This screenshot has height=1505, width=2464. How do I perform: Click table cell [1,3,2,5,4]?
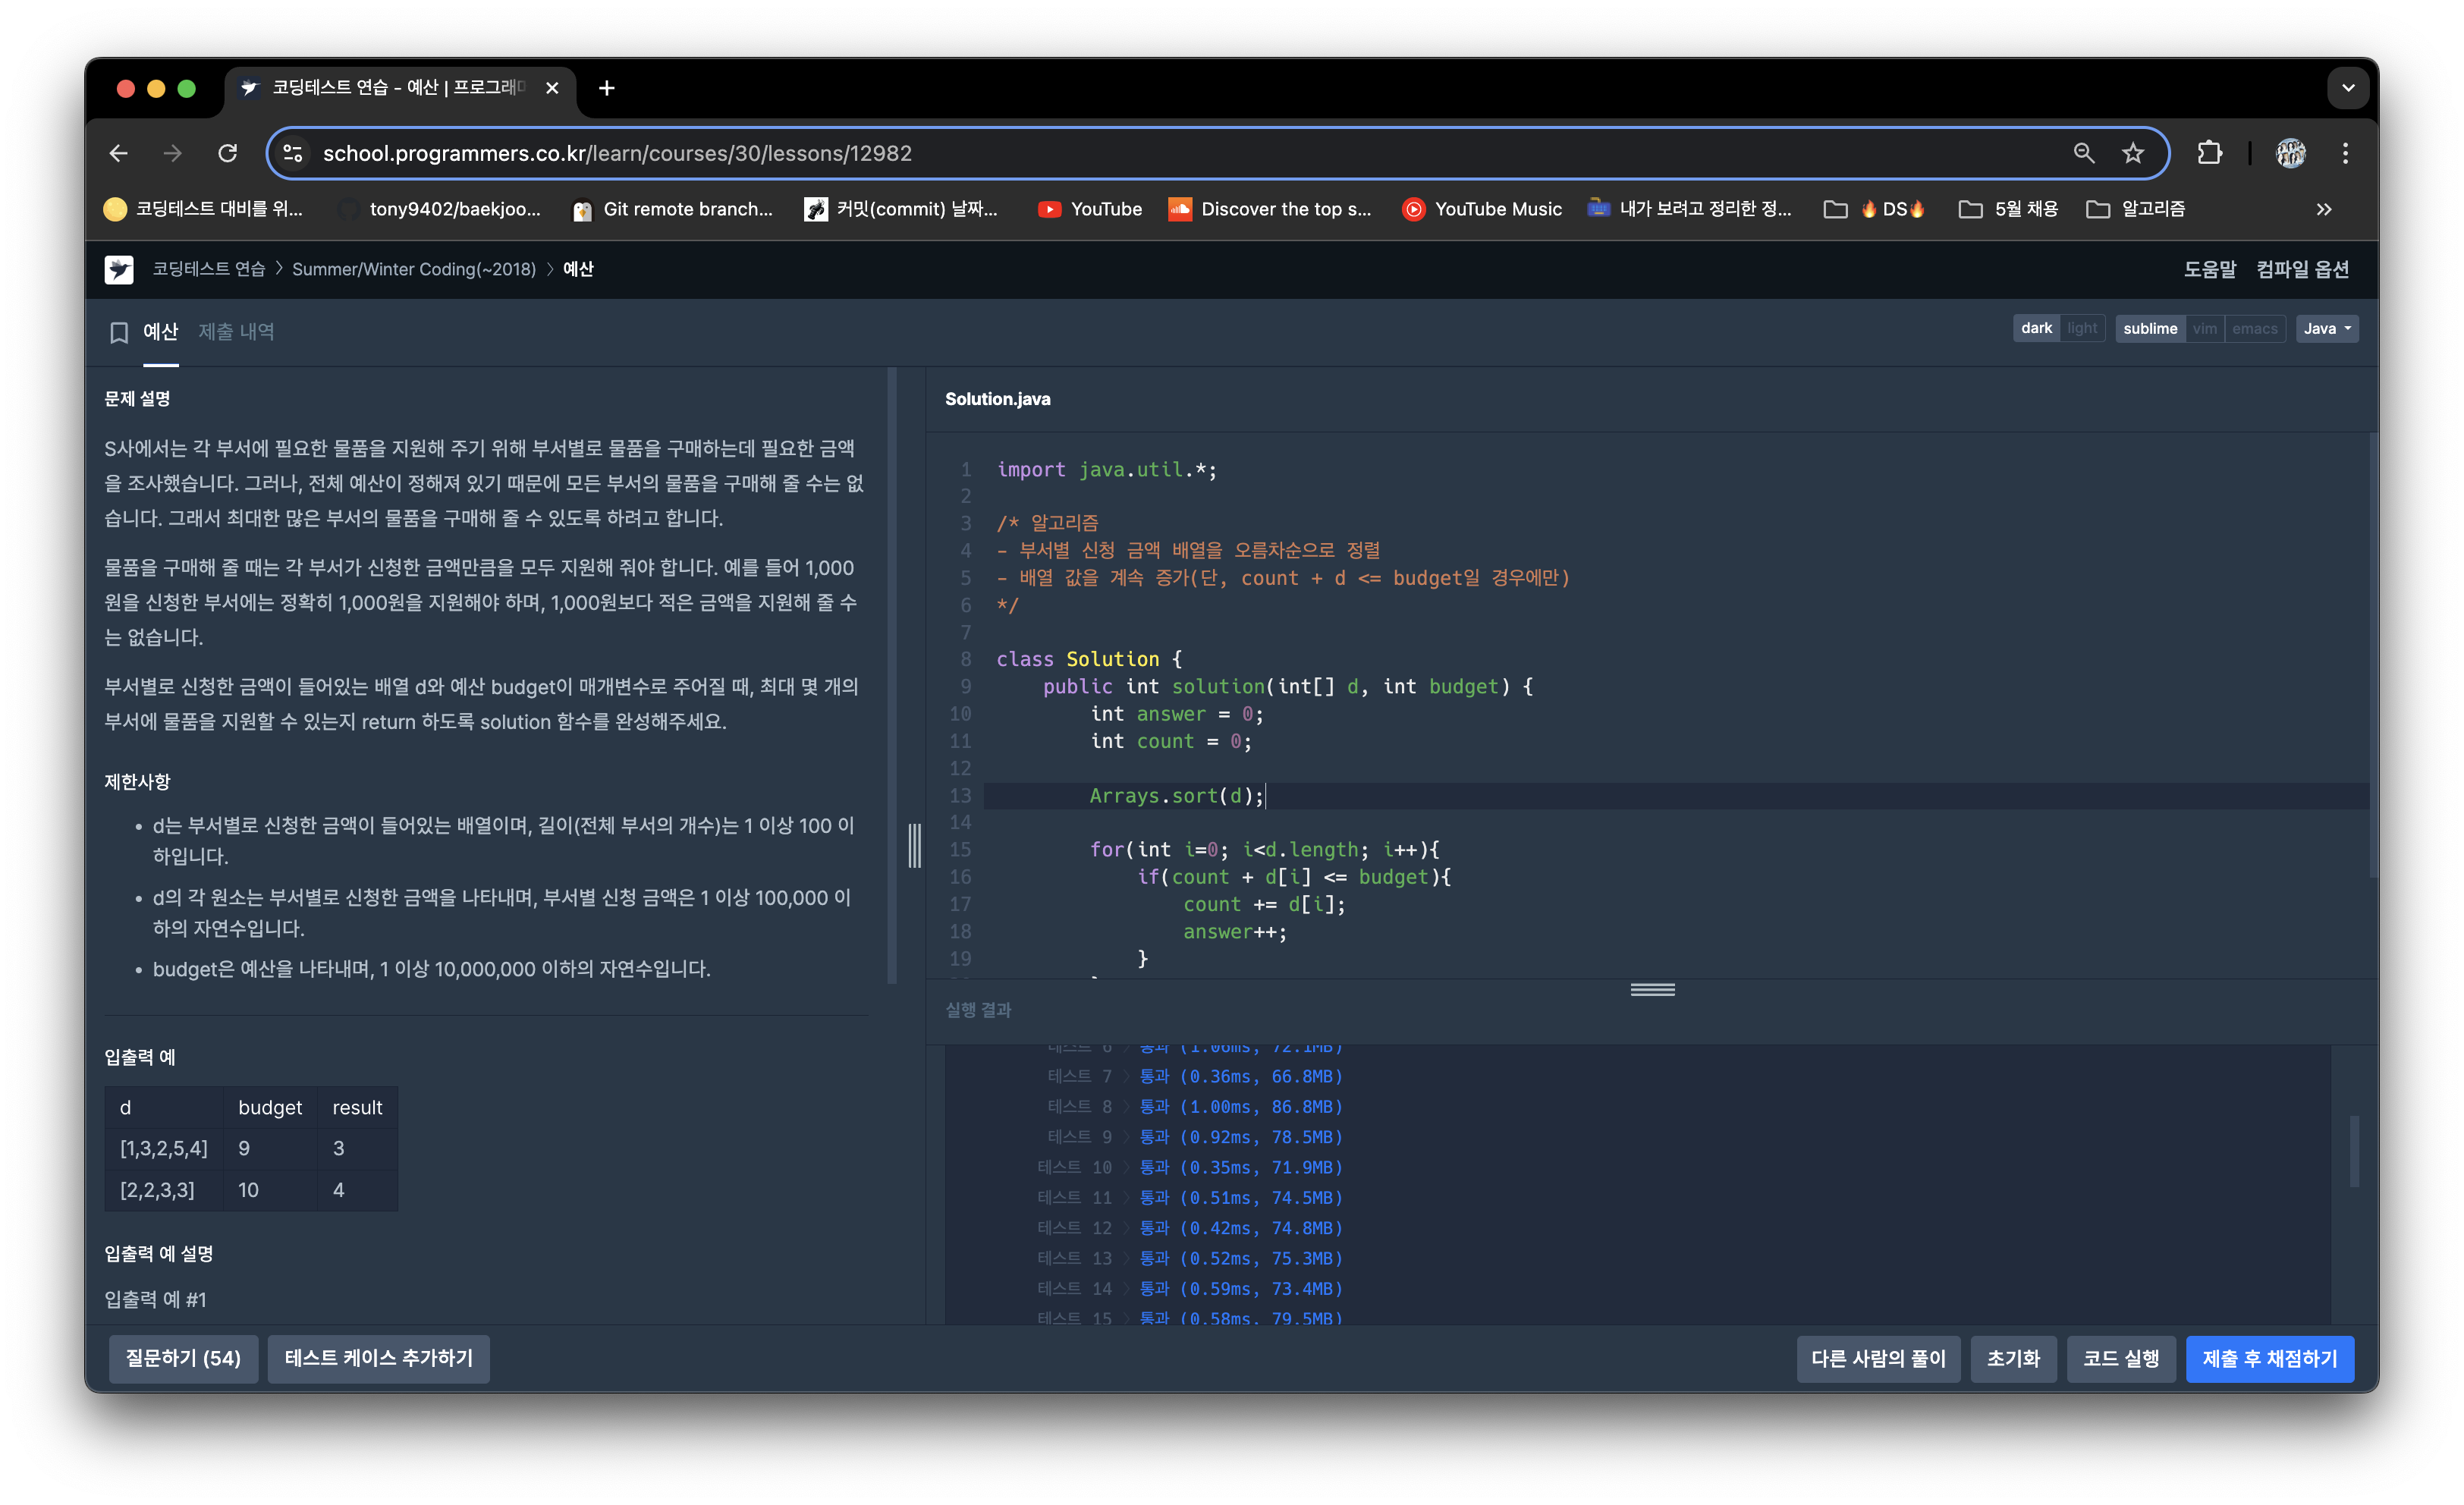164,1148
